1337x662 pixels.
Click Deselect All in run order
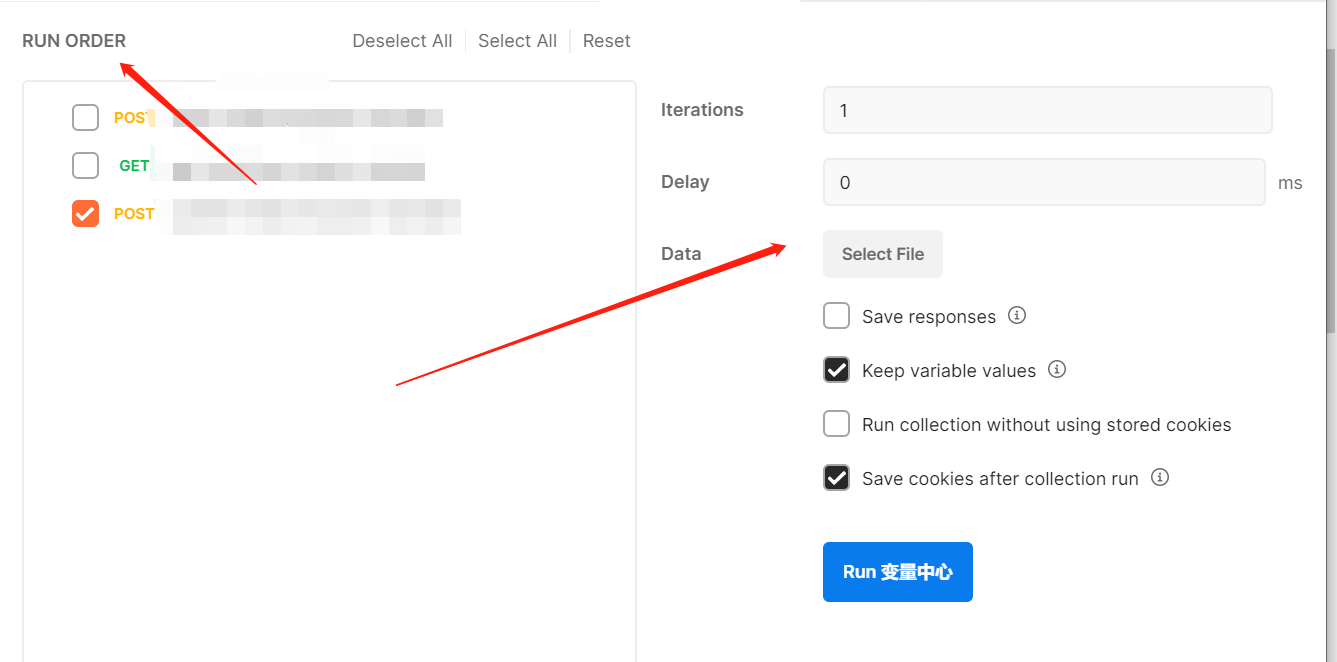pos(402,41)
